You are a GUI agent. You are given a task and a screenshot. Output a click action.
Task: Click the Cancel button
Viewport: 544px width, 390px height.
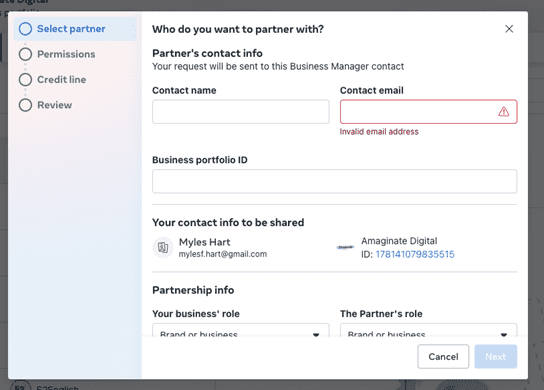pos(443,356)
